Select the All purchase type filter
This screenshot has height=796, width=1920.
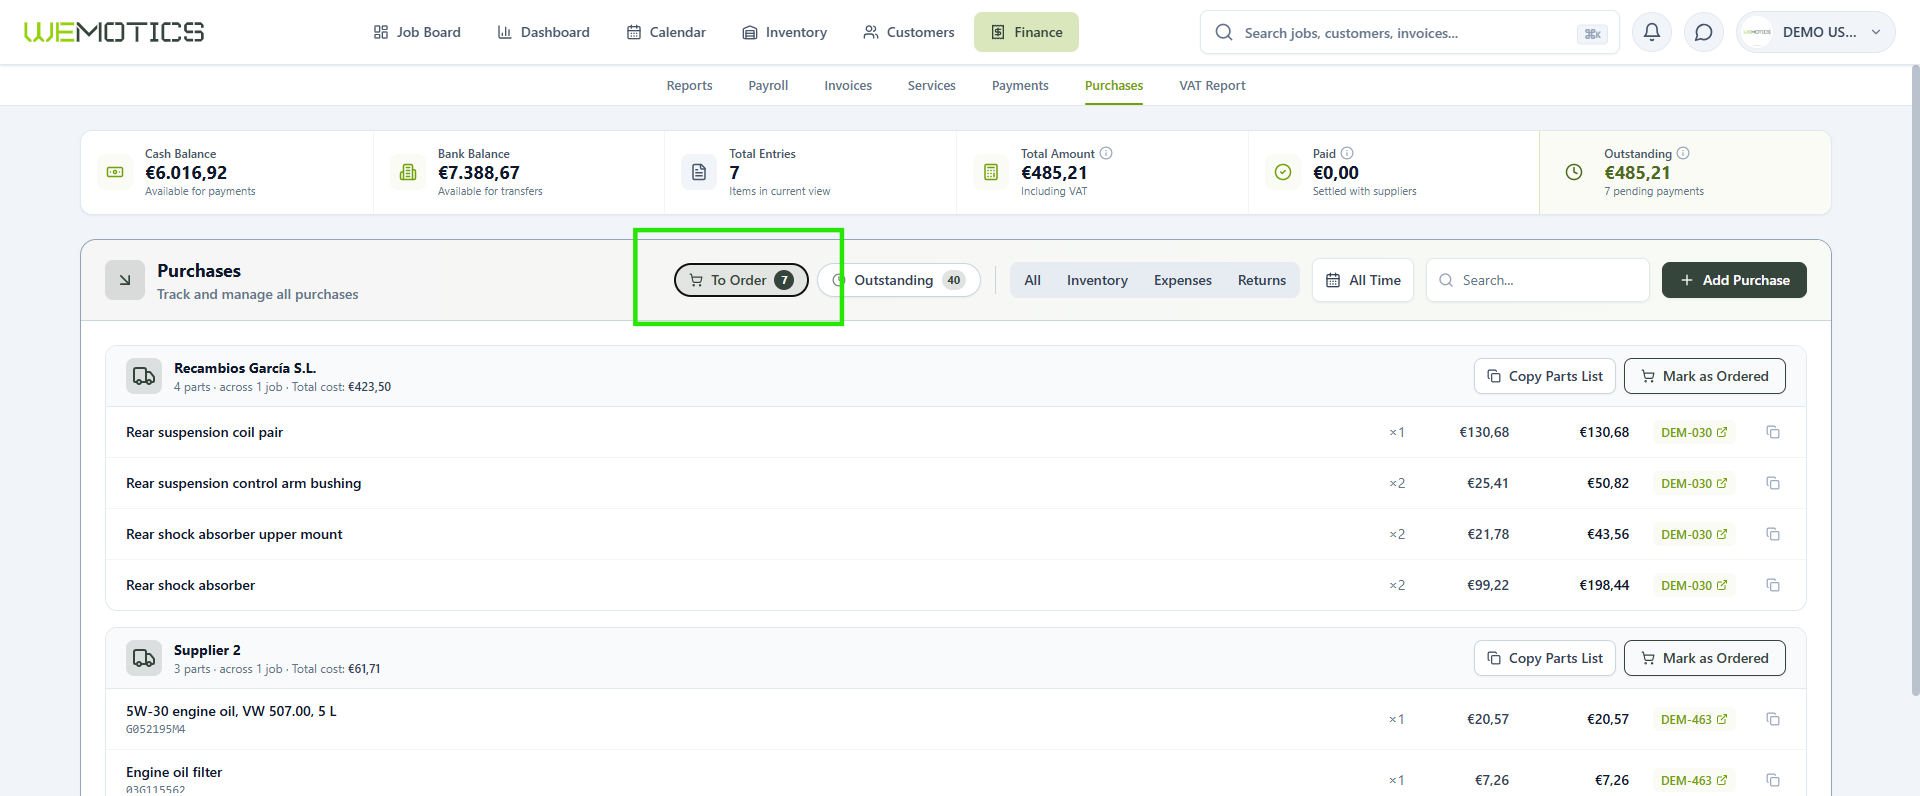(1033, 280)
